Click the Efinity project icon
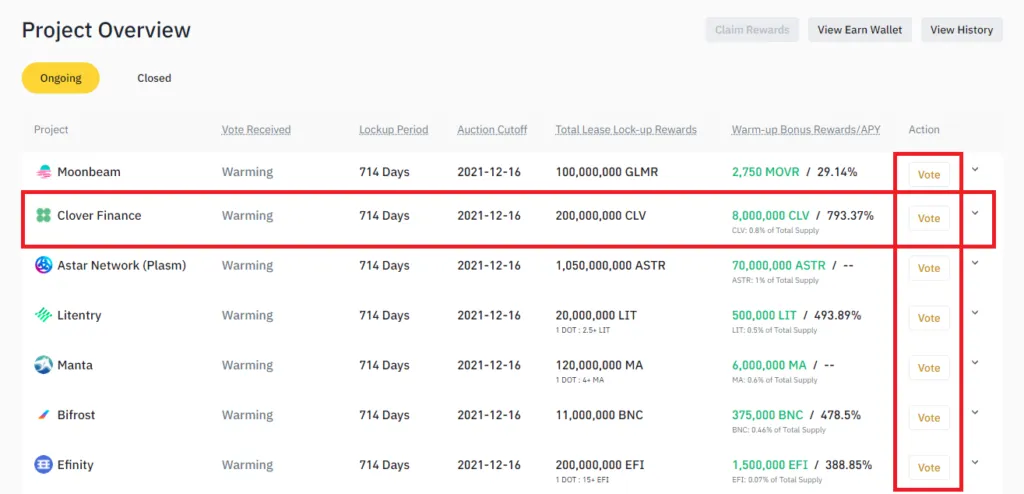The height and width of the screenshot is (494, 1024). click(x=43, y=465)
